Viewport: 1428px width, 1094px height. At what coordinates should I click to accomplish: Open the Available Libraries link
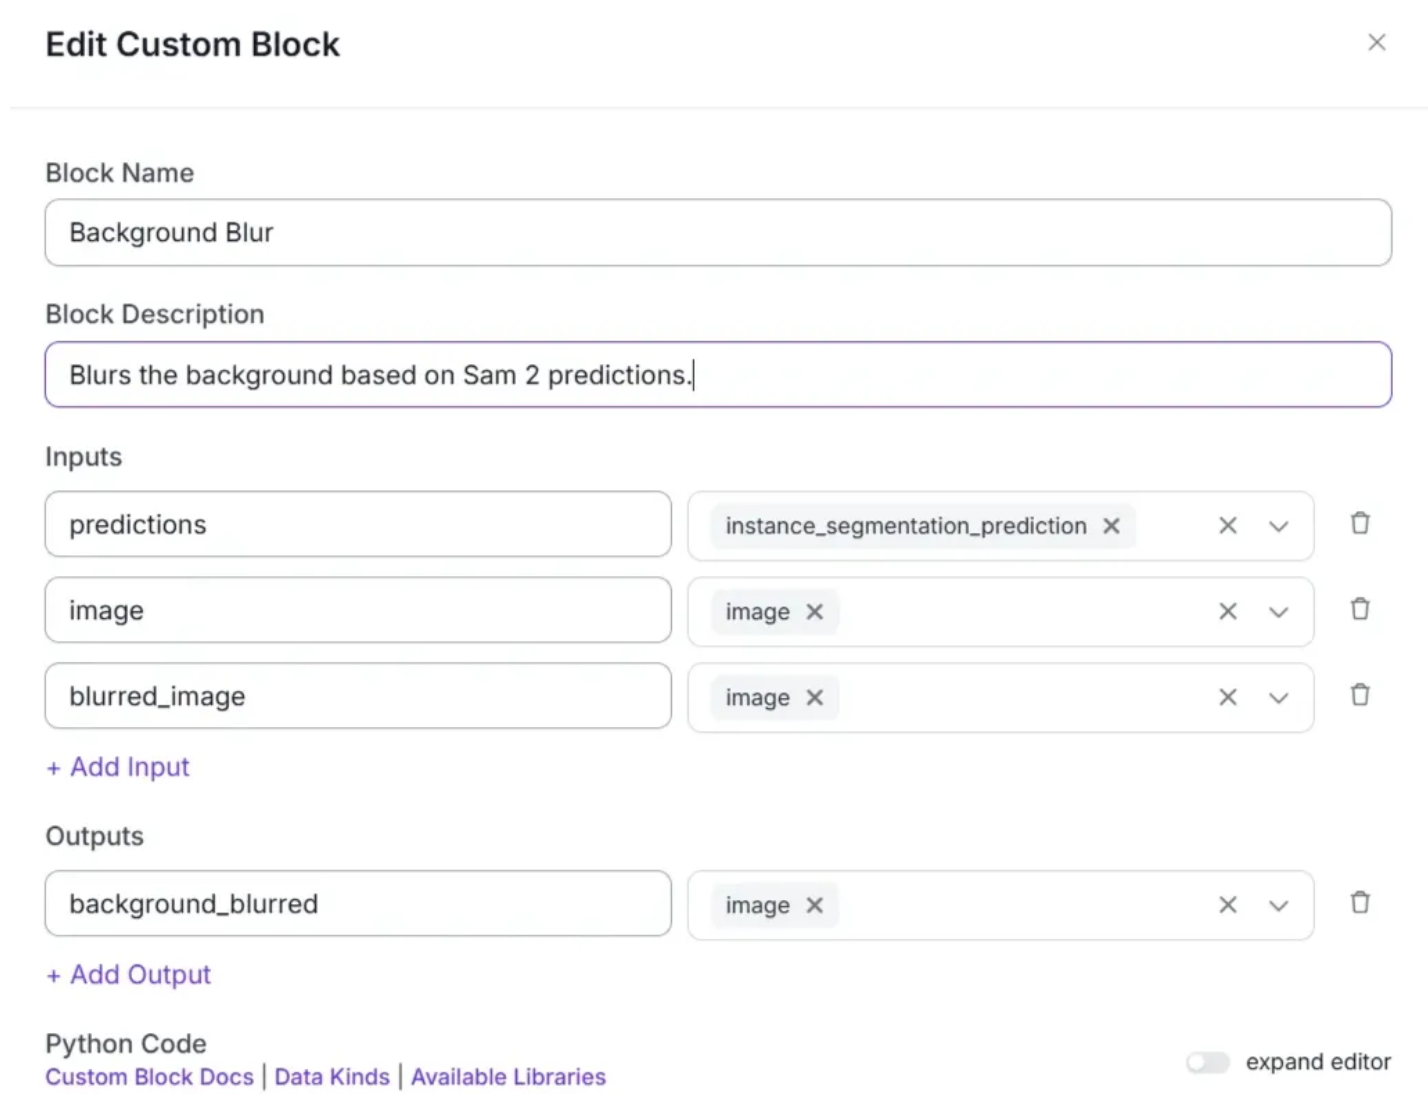(508, 1077)
